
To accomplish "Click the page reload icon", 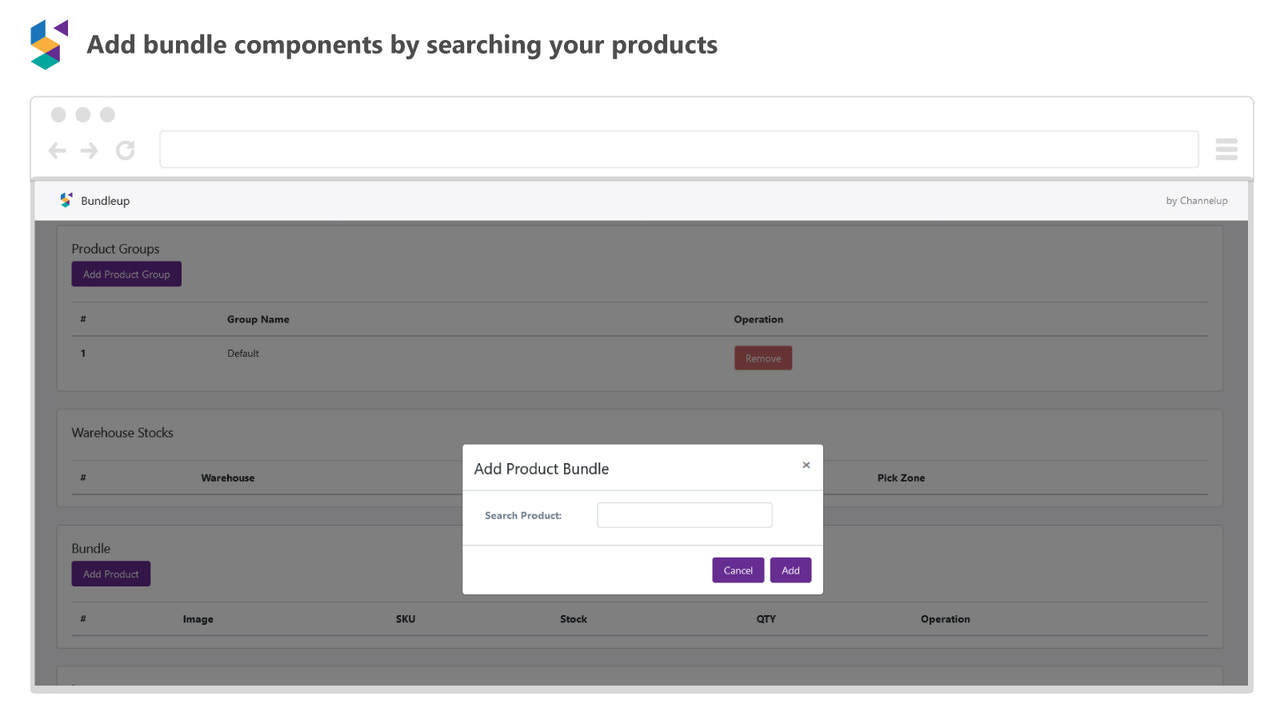I will click(124, 149).
